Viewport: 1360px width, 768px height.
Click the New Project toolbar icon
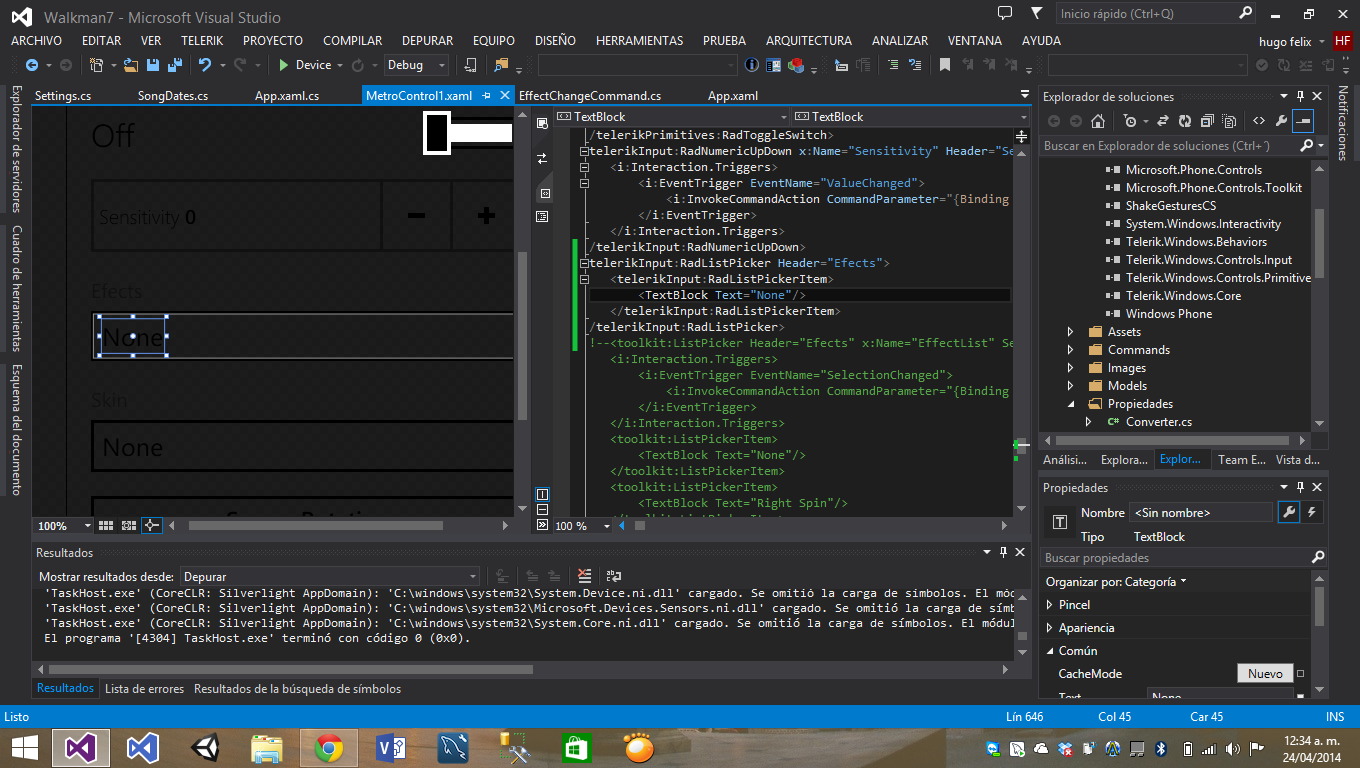(96, 65)
